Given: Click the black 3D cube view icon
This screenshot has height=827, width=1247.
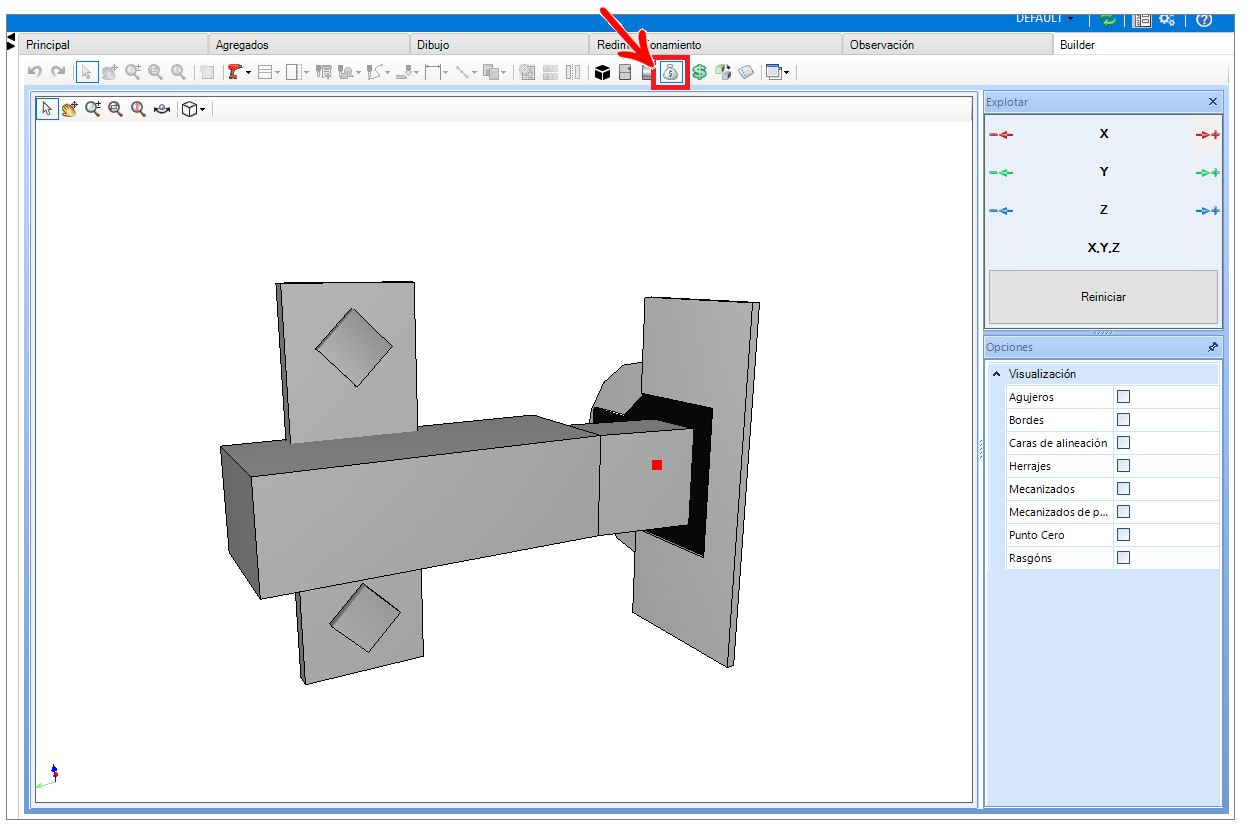Looking at the screenshot, I should coord(602,72).
